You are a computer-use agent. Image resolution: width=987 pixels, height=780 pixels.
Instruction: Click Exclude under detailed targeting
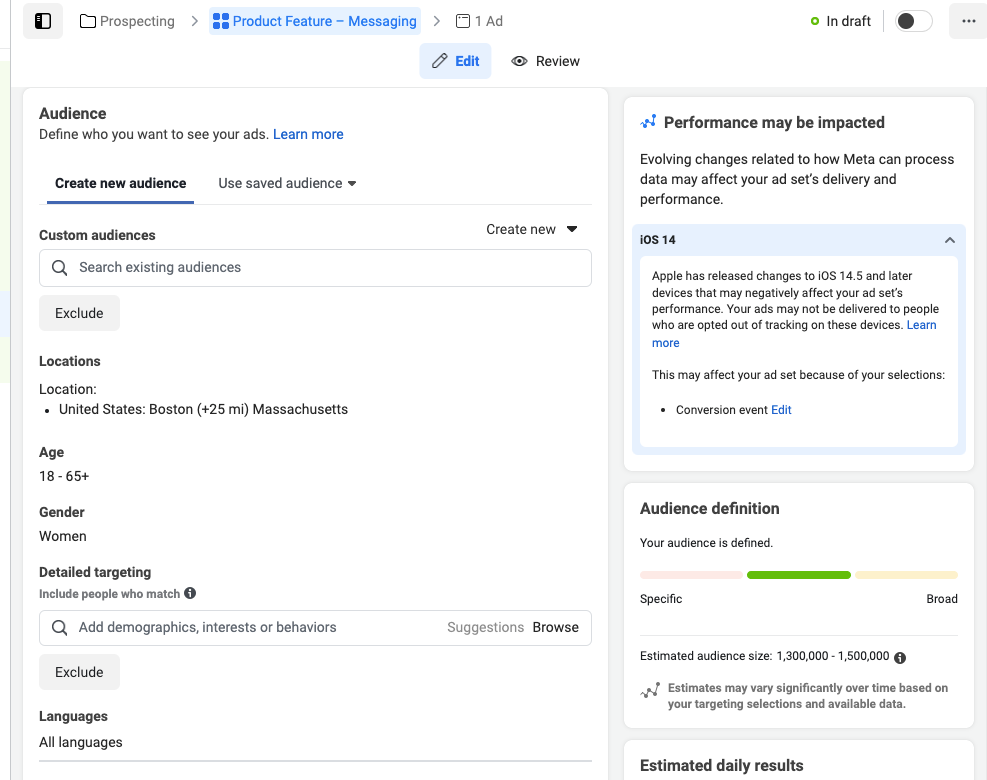point(79,671)
